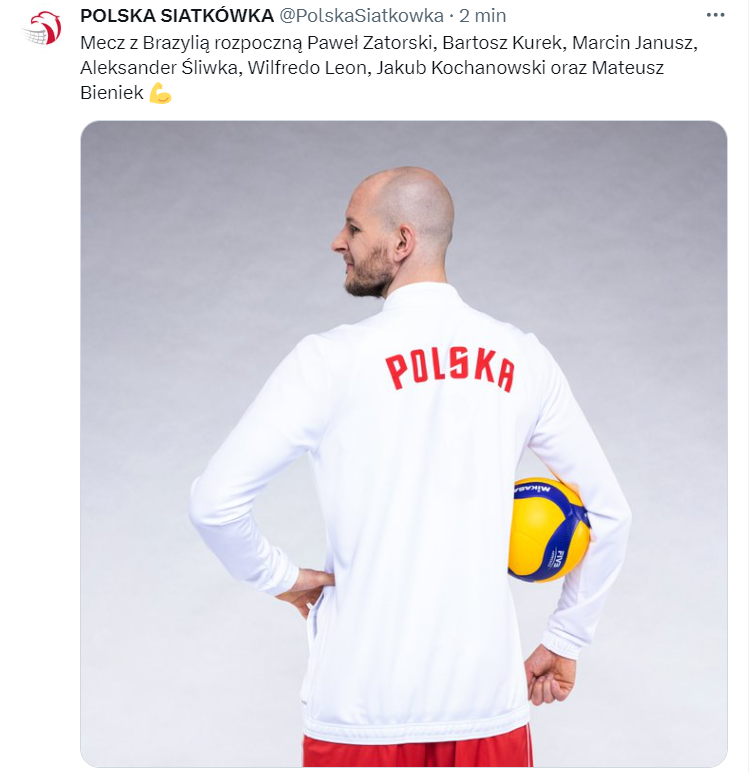
Task: Click the name Wilfredo Leon in tweet
Action: pyautogui.click(x=309, y=68)
